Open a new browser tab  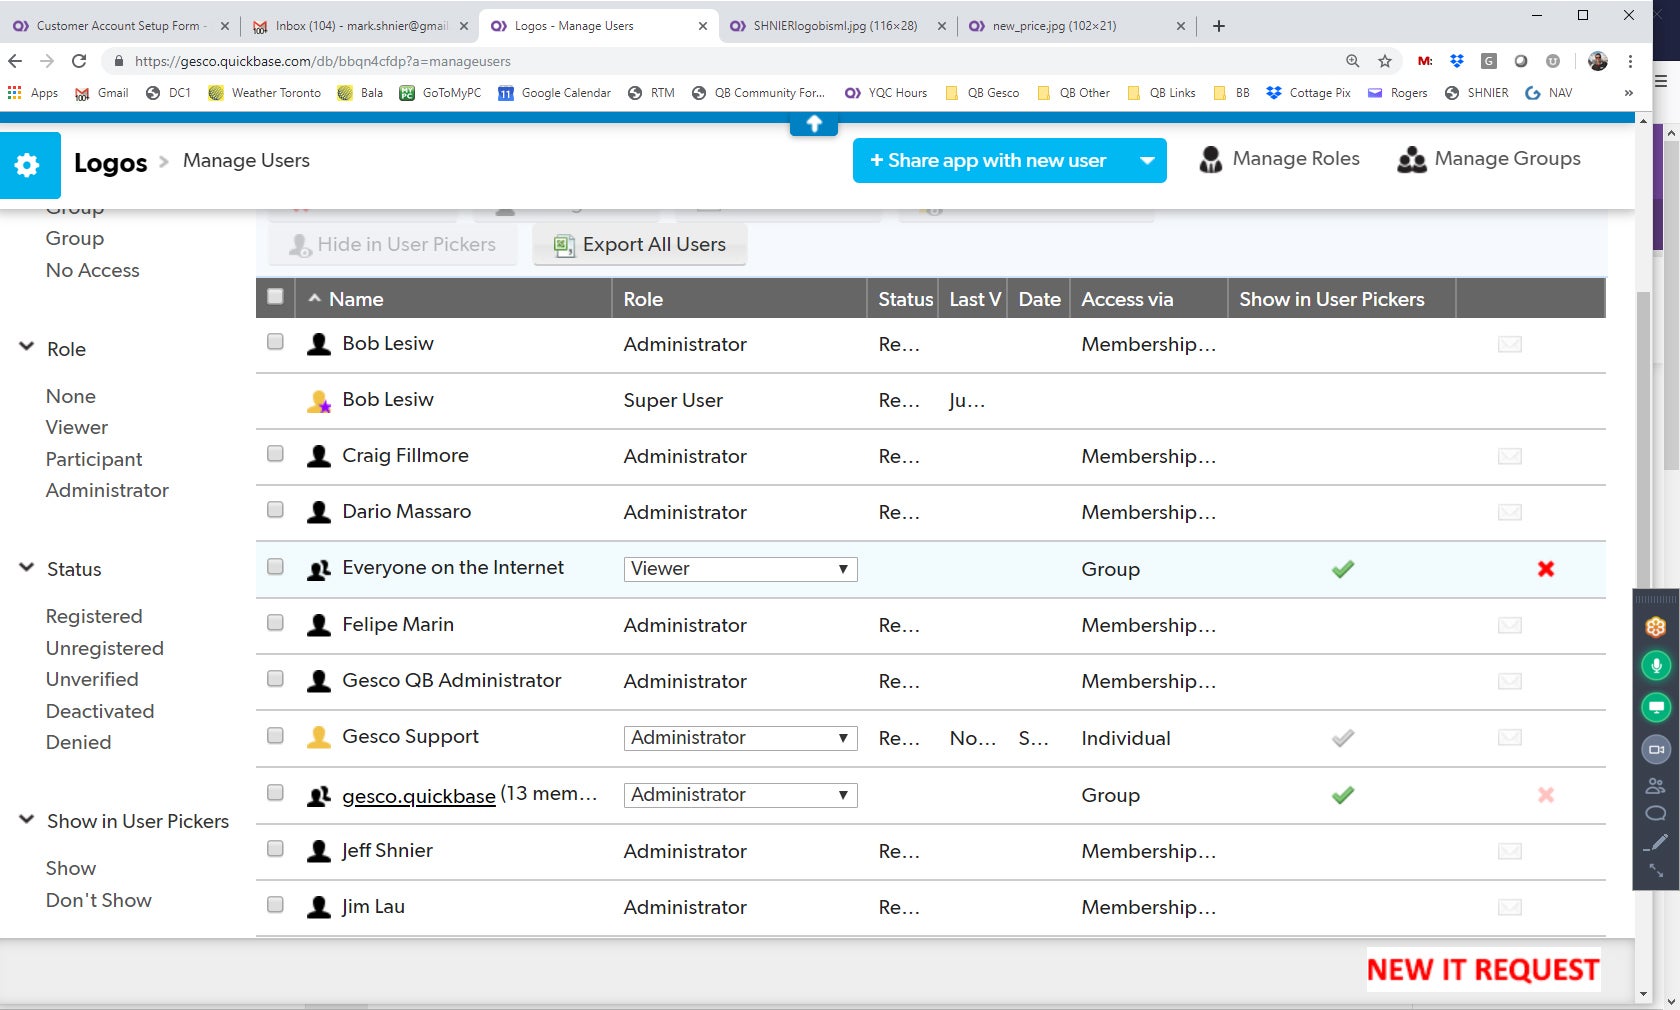point(1218,26)
